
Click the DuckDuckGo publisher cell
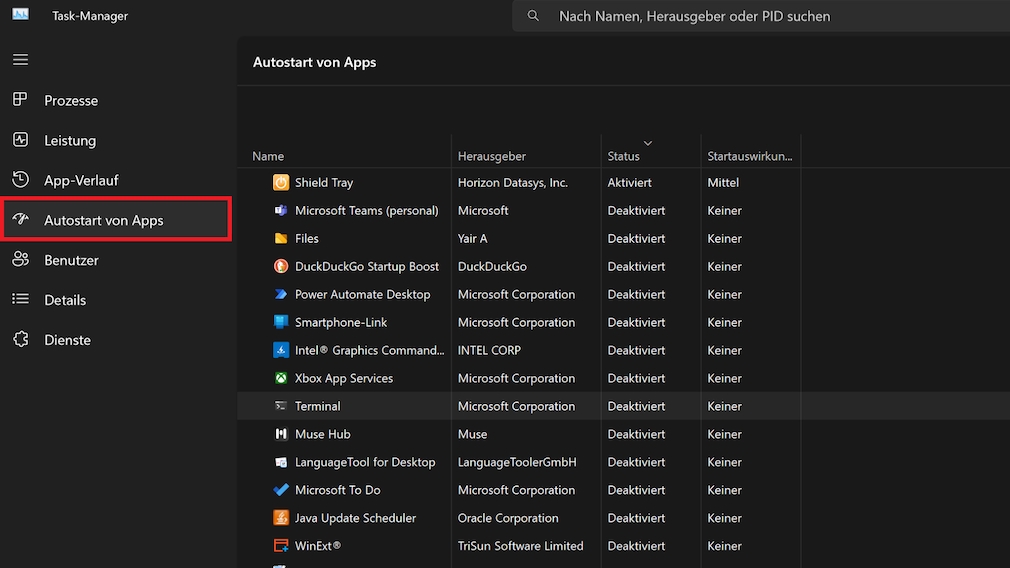point(492,266)
